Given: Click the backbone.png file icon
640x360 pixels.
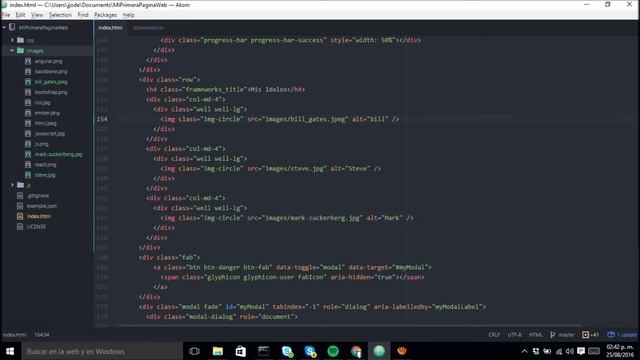Looking at the screenshot, I should click(x=28, y=71).
